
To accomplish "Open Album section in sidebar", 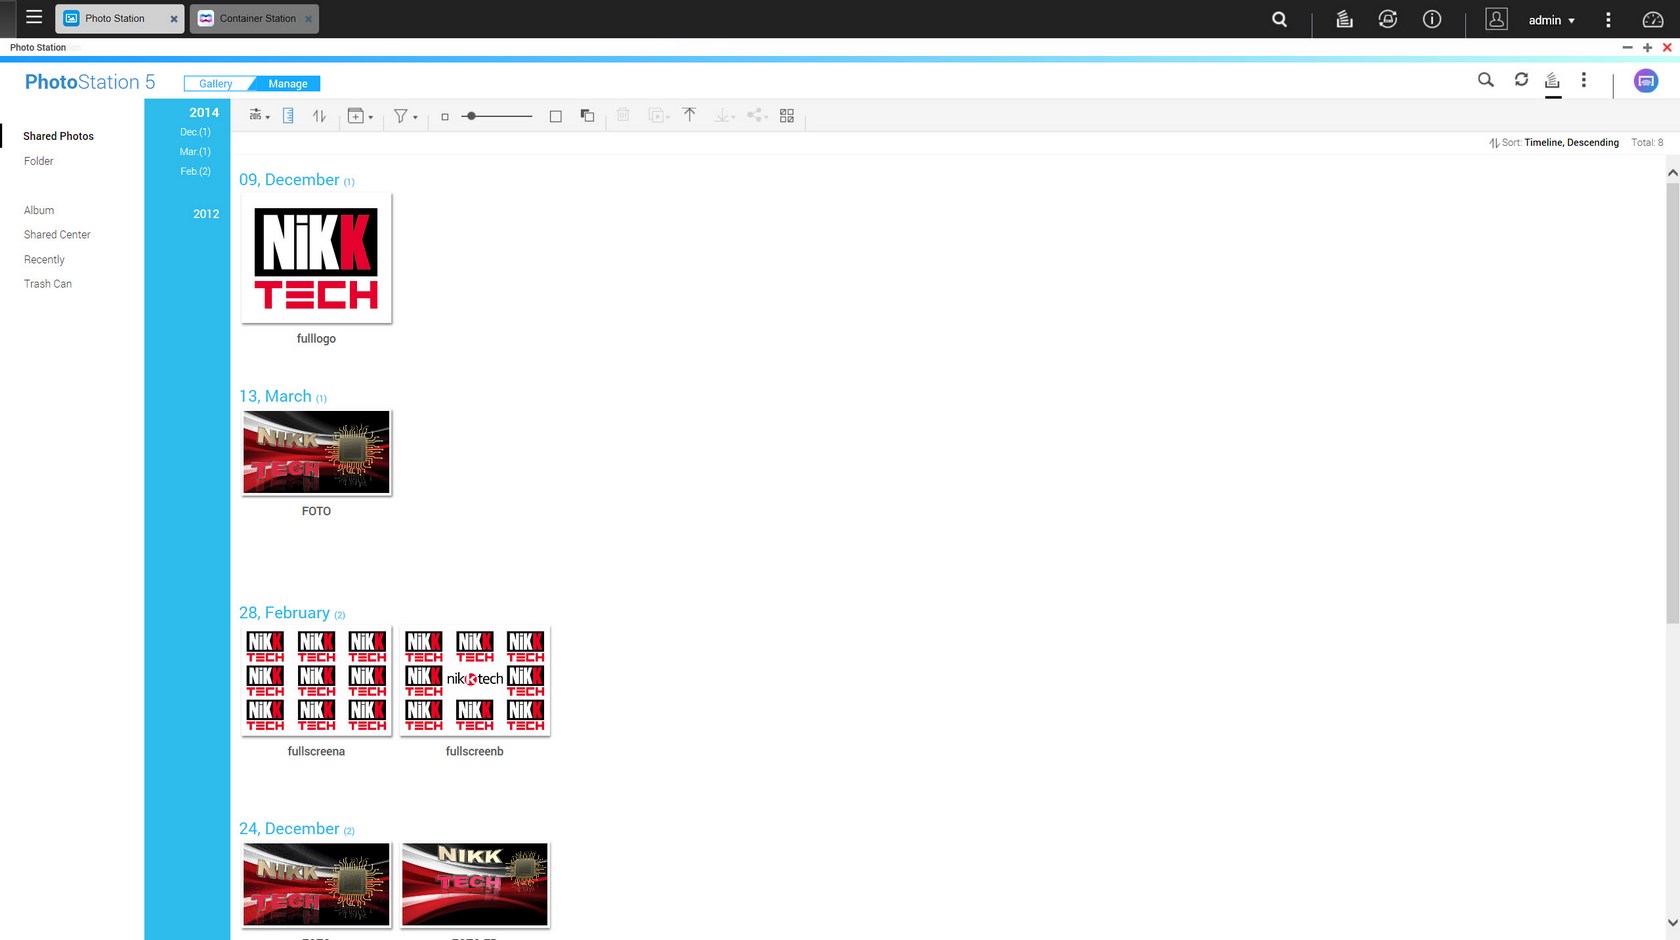I will coord(39,210).
